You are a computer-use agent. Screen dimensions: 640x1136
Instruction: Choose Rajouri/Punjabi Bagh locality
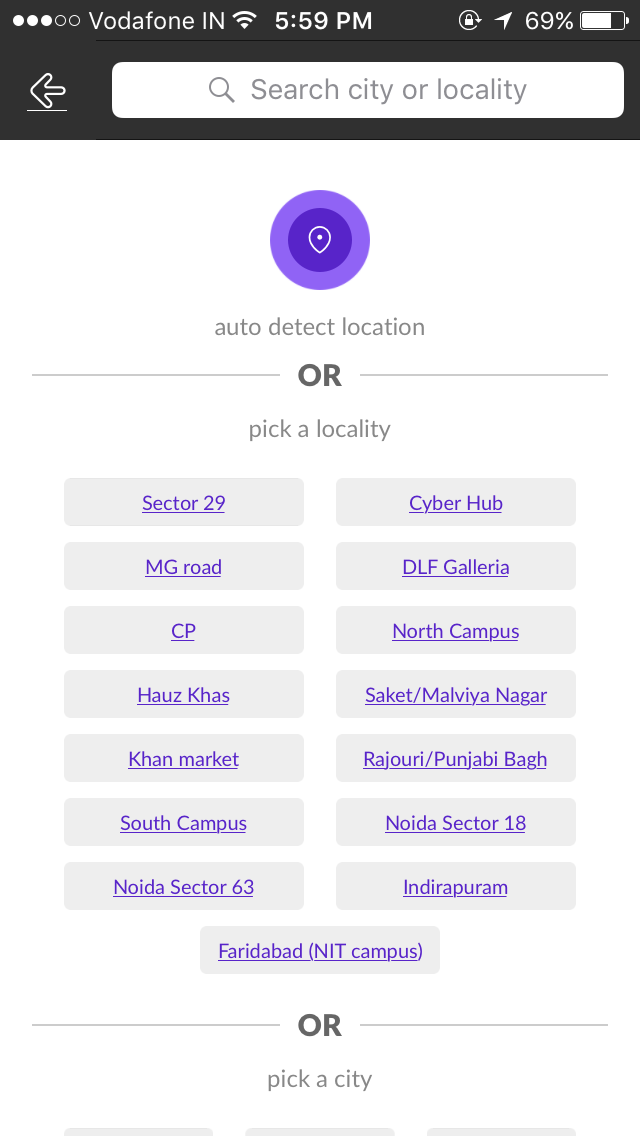[456, 759]
